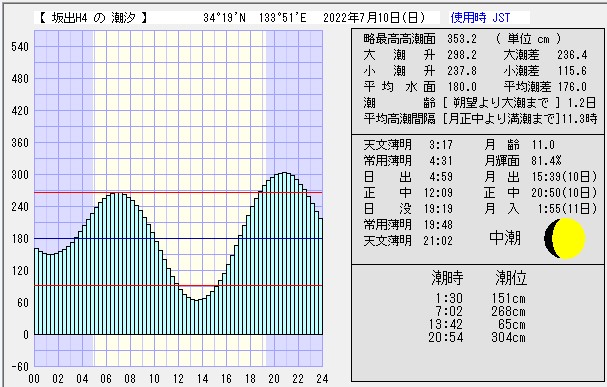The image size is (607, 387).
Task: Click the chart bar at the 21:00 peak
Action: 285,253
